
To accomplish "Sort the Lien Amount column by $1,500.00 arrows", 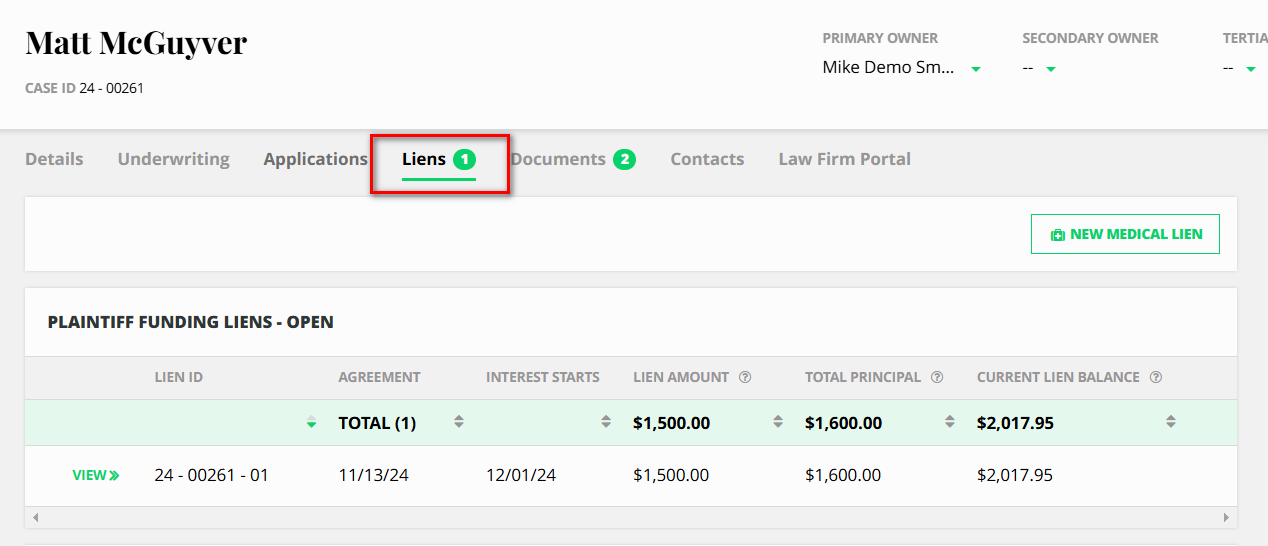I will [x=778, y=422].
